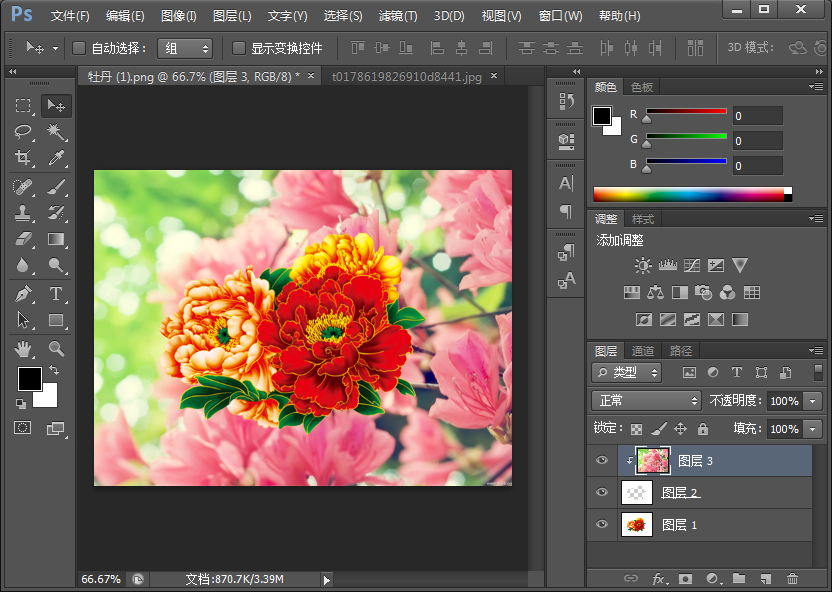Screen dimensions: 832x592
Task: Add a layer mask
Action: 686,579
